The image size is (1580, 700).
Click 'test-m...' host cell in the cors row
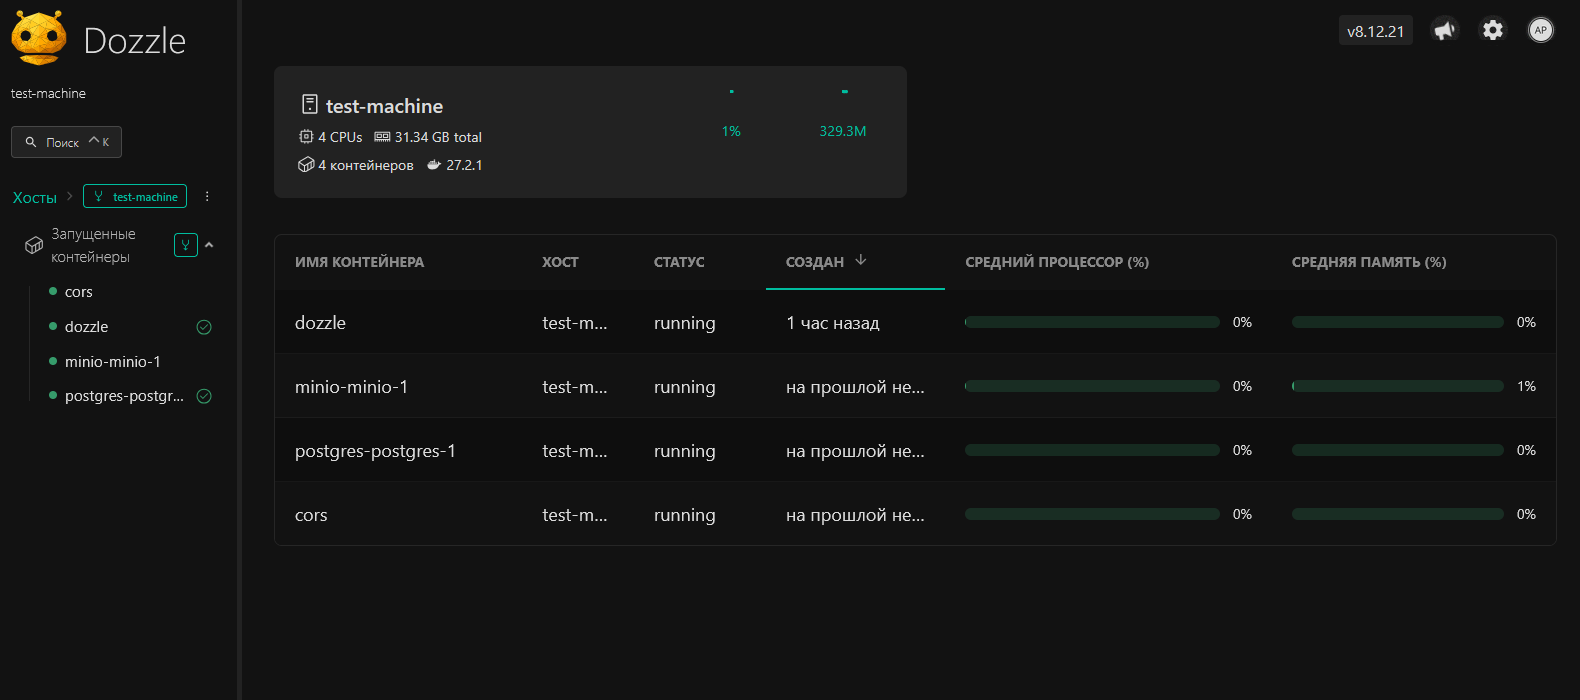point(575,515)
